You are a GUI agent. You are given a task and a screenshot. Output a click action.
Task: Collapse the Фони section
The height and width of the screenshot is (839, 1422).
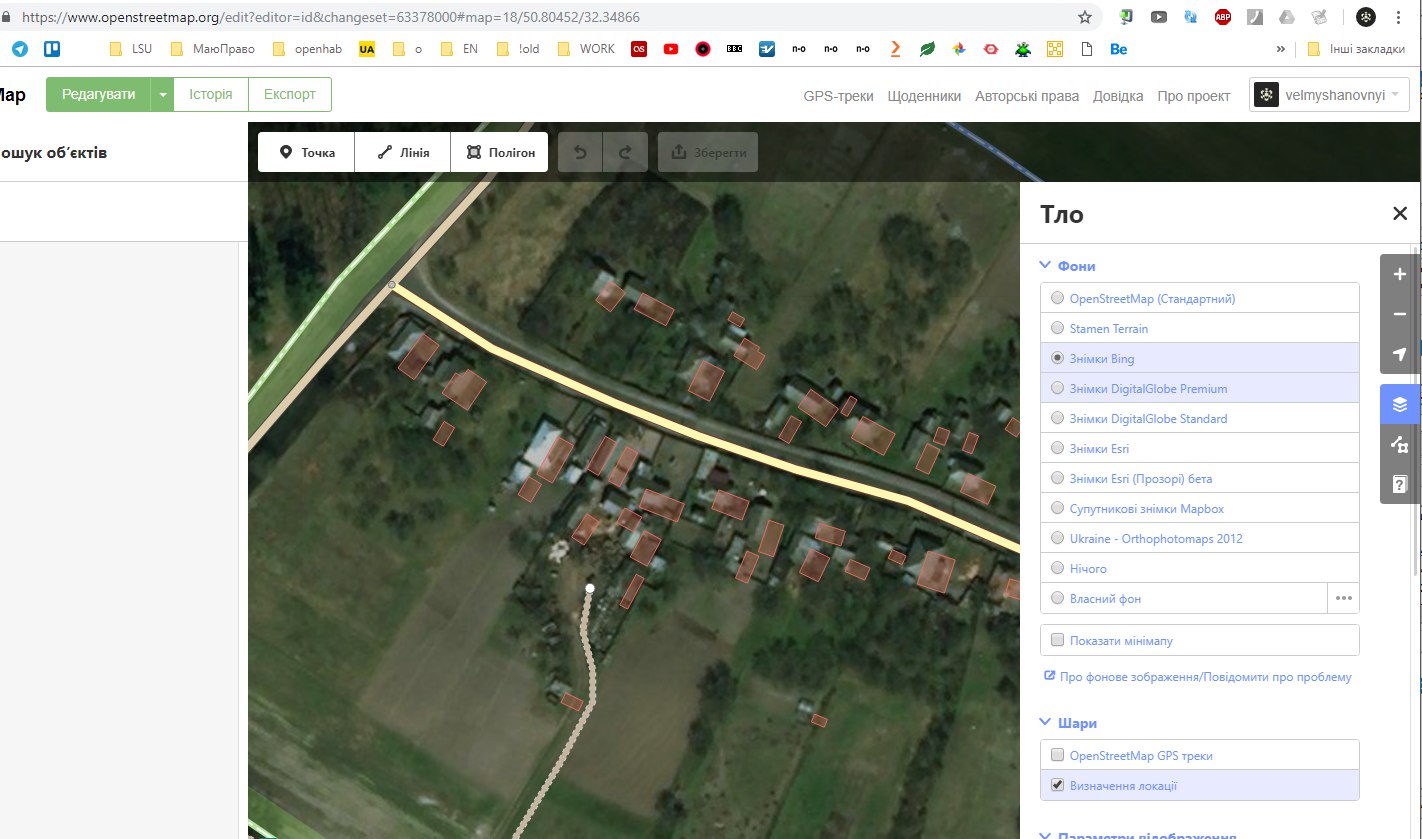[1068, 266]
